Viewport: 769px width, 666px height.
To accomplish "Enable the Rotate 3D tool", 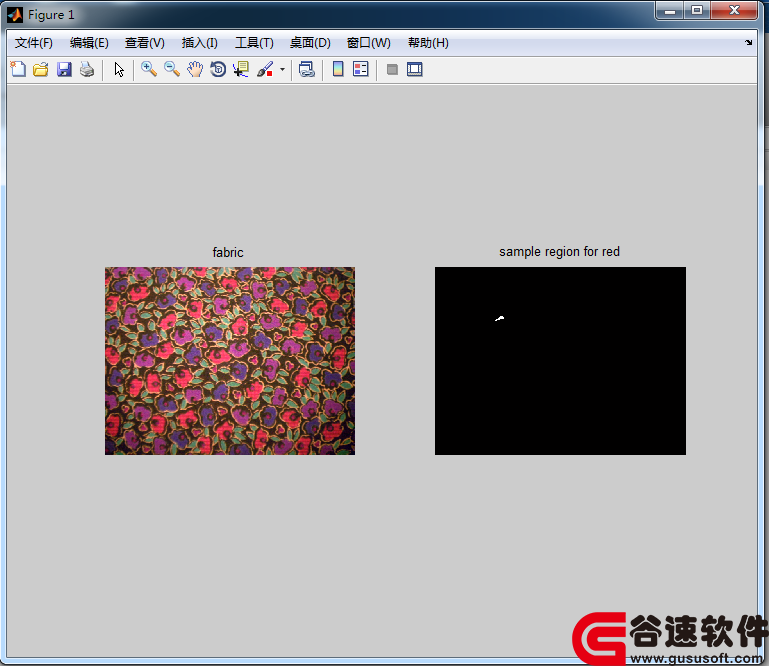I will pos(218,69).
